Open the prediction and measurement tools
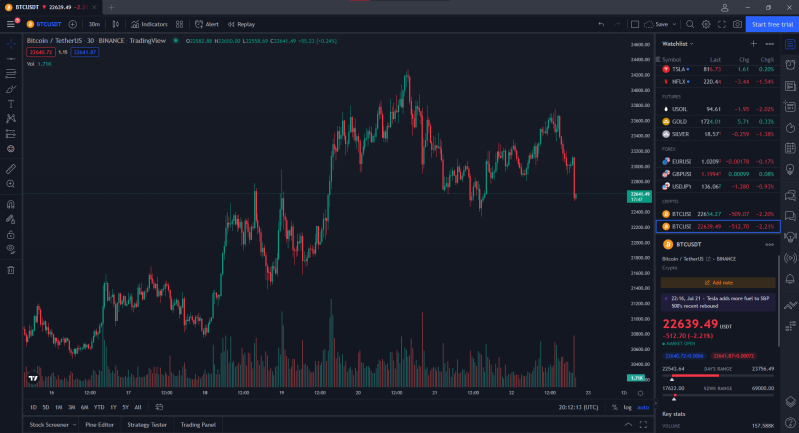799x433 pixels. [11, 134]
